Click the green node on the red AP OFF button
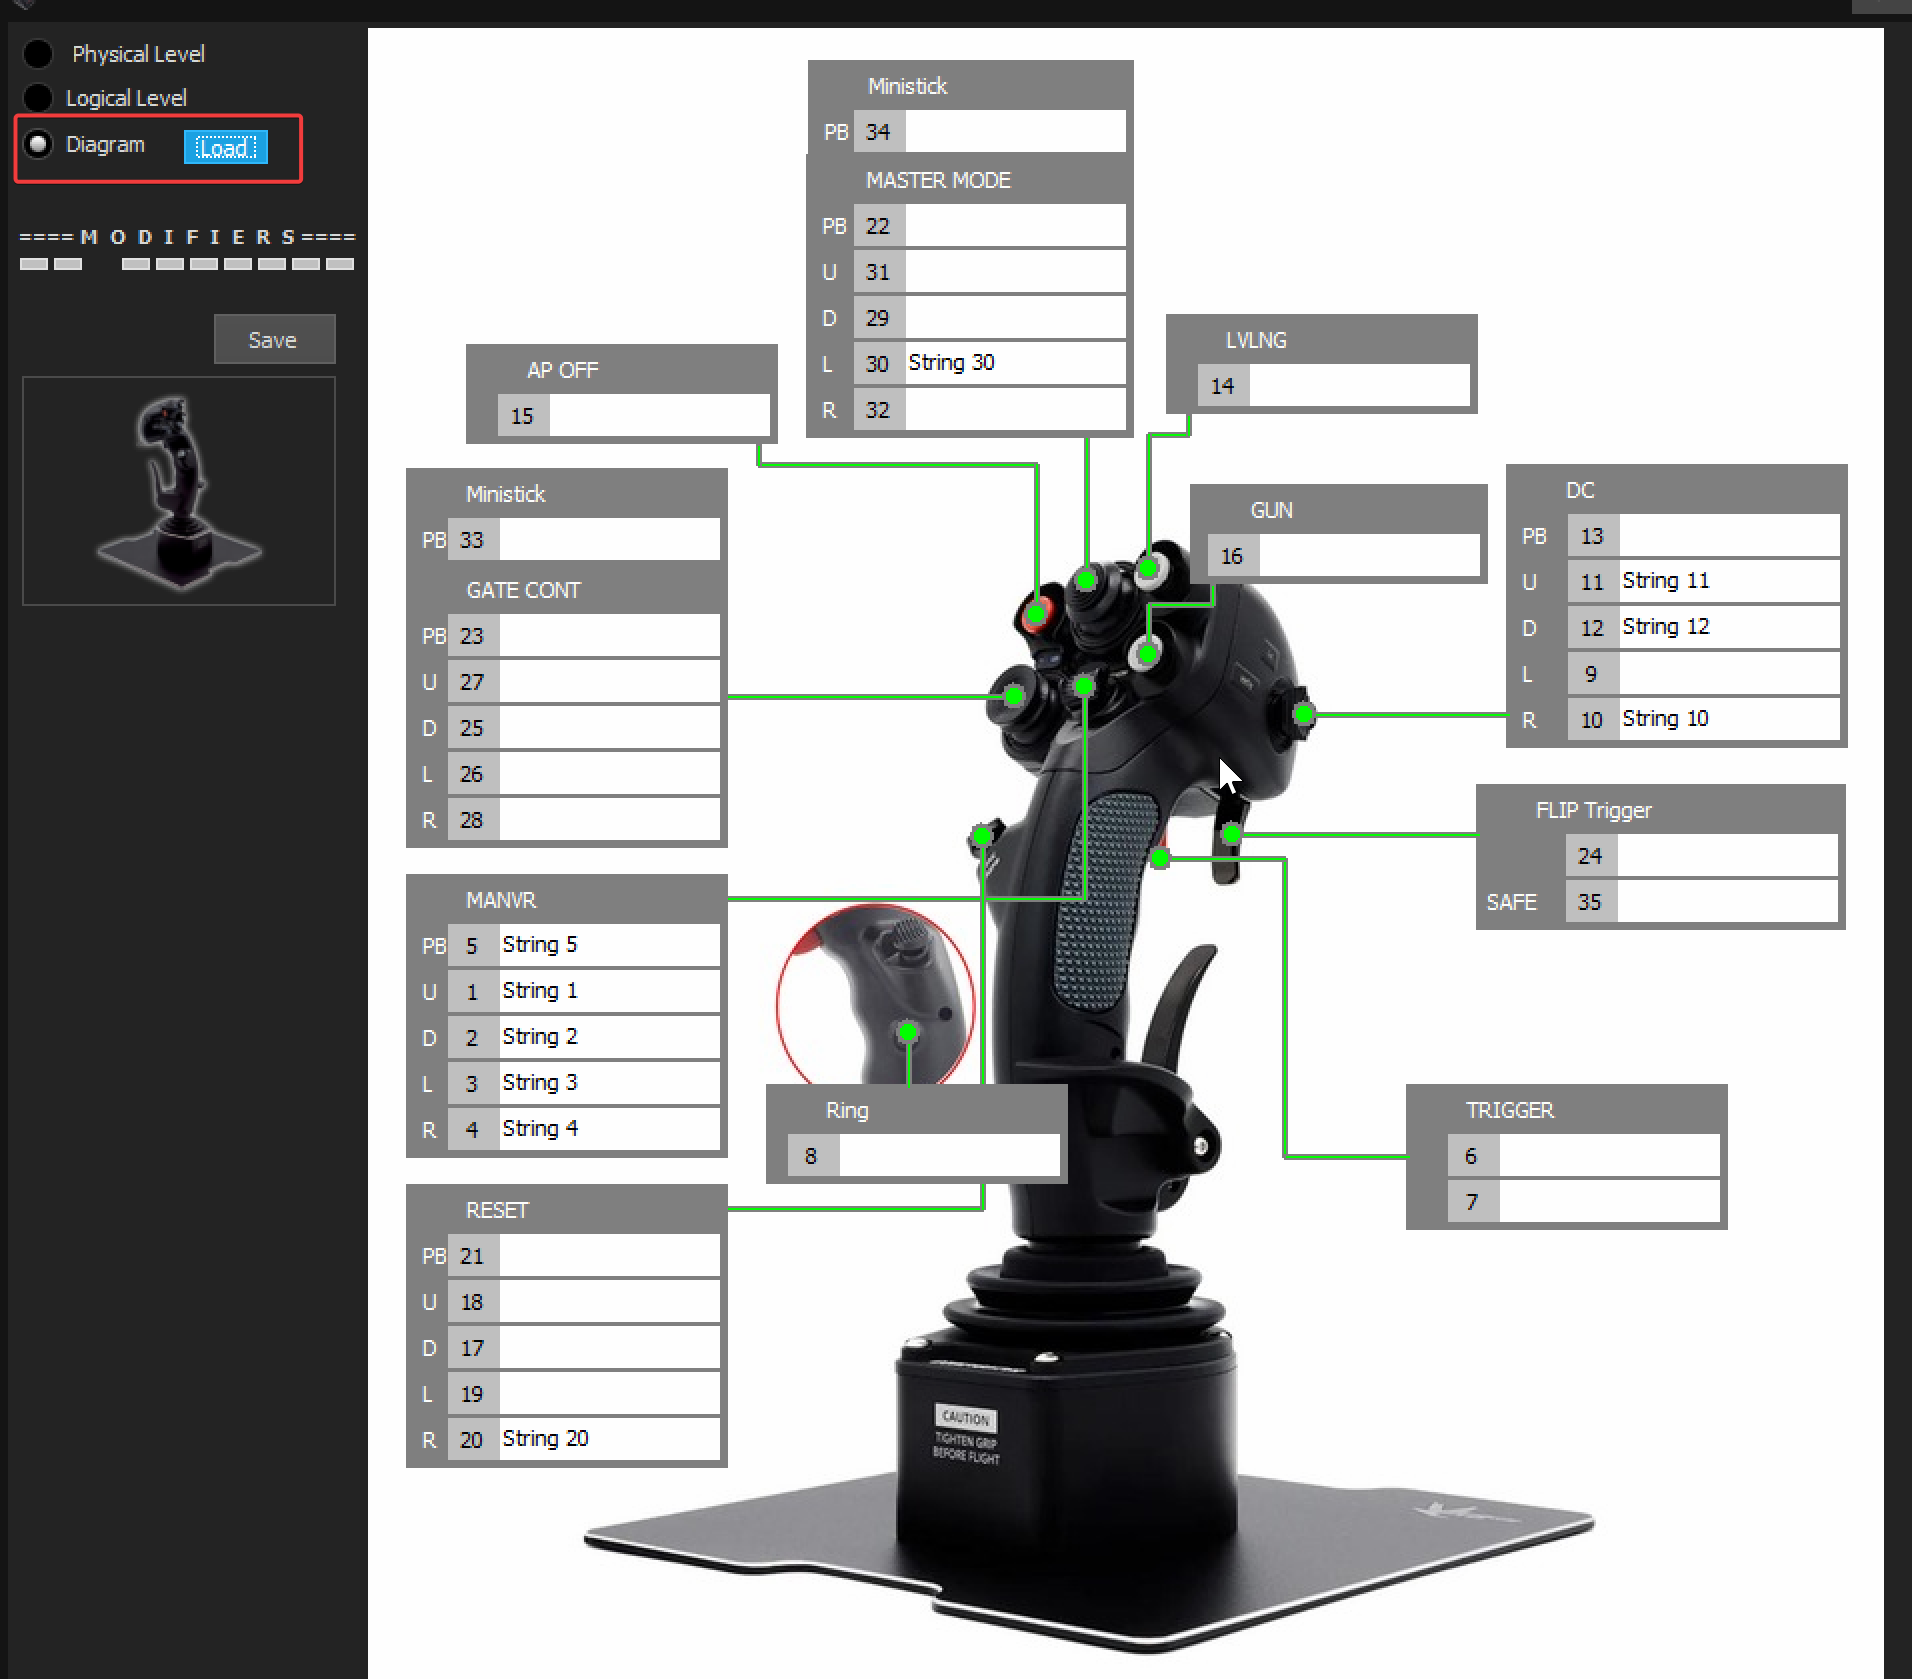 click(1037, 612)
